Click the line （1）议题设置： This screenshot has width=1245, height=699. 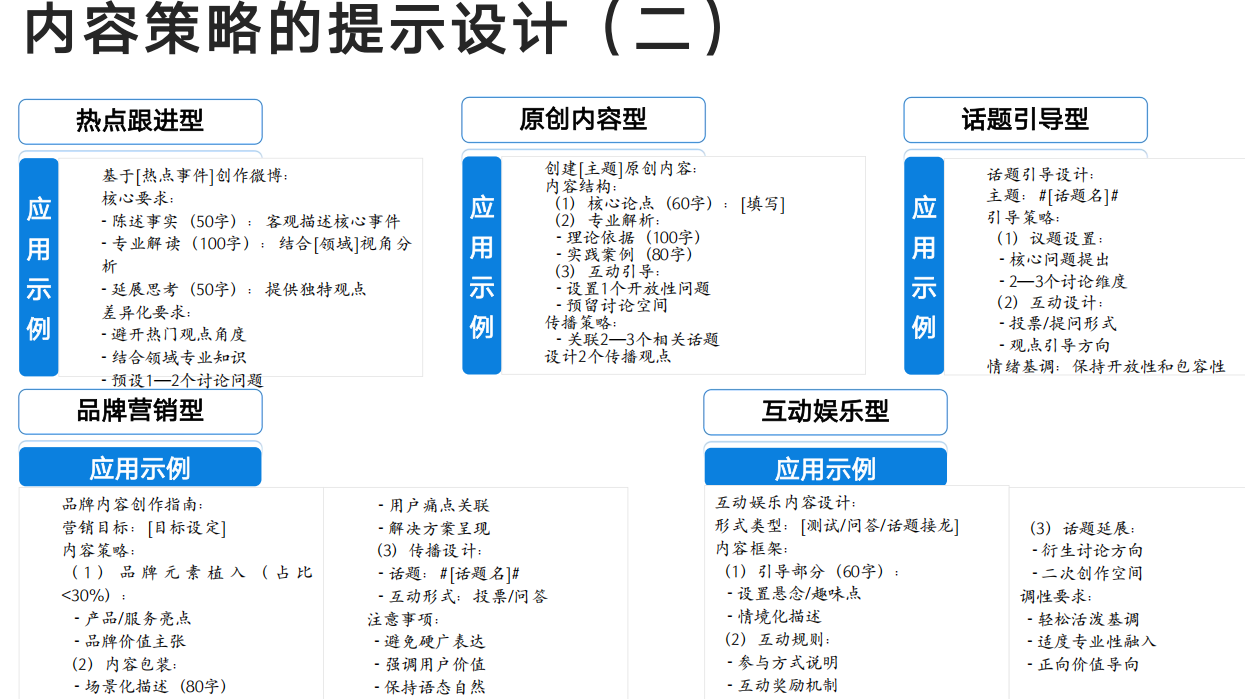coord(1050,239)
